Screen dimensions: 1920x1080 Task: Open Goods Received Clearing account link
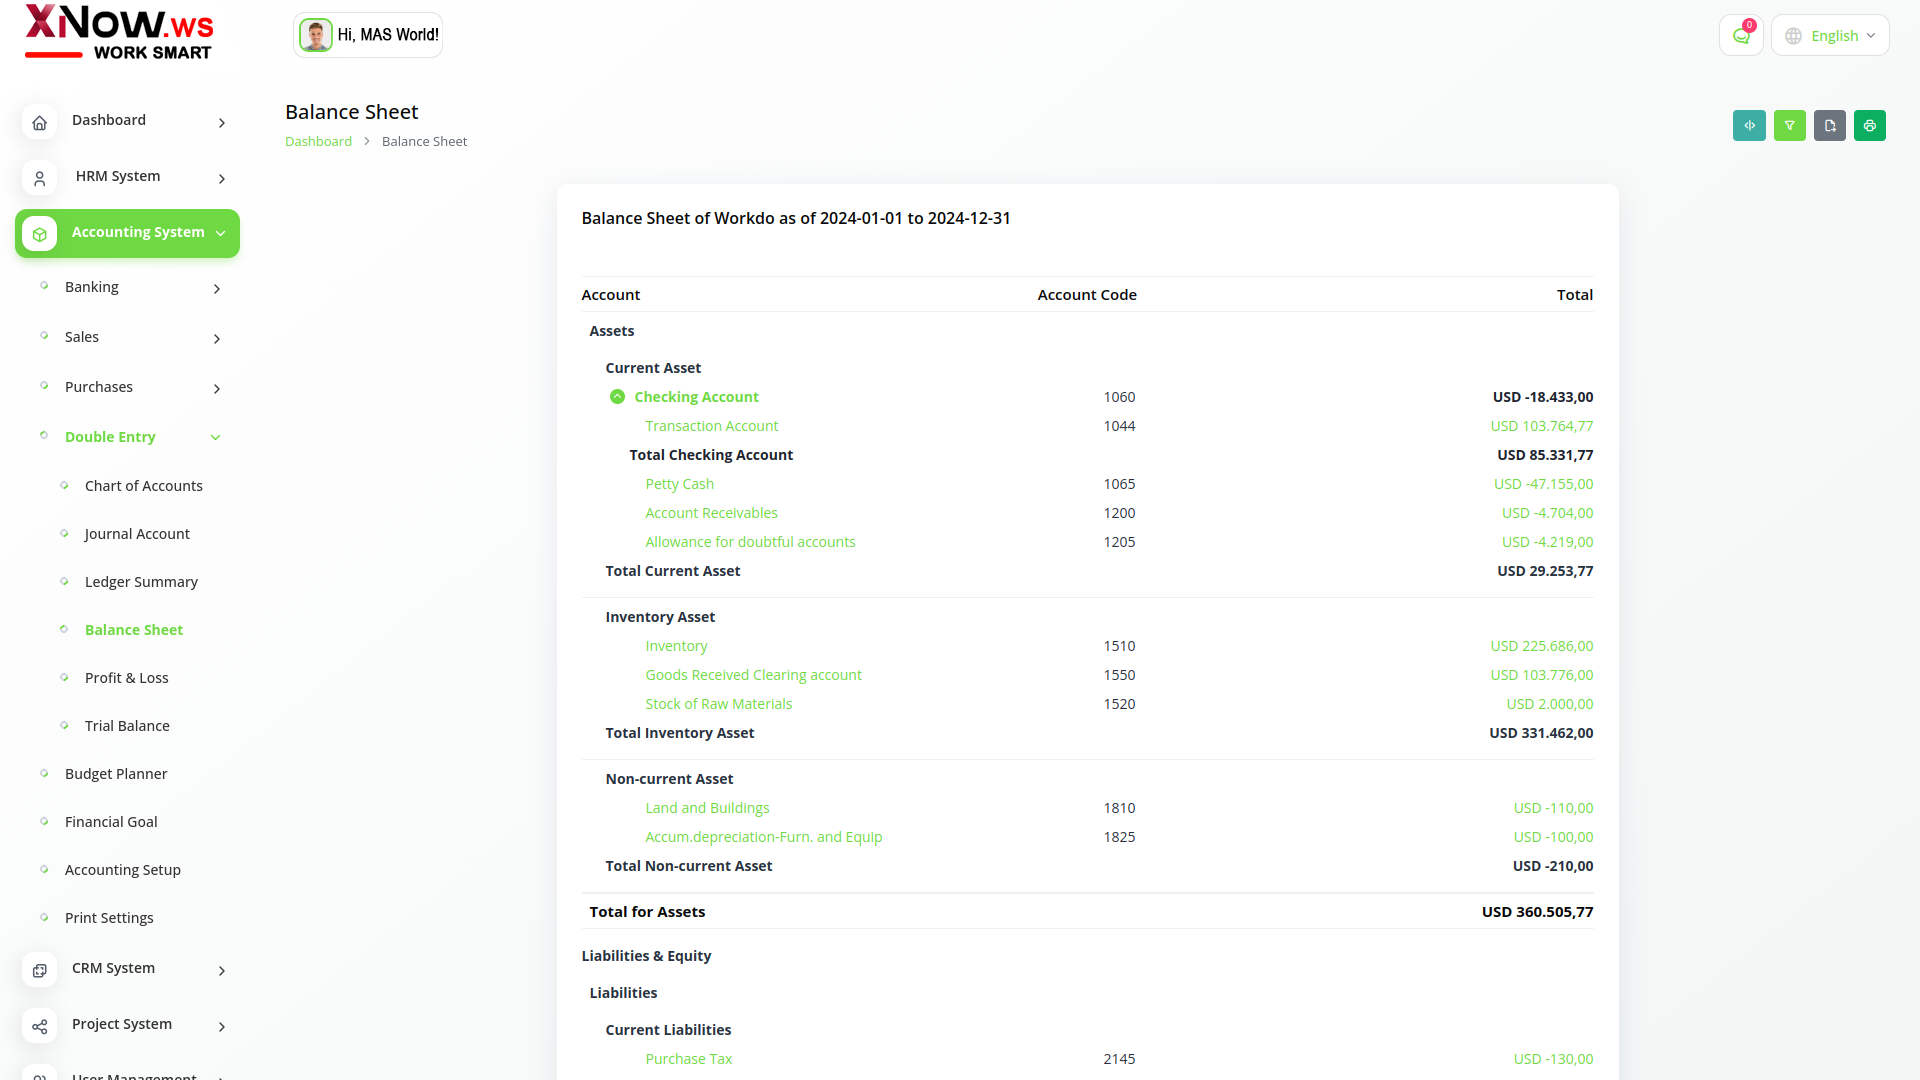[x=753, y=675]
